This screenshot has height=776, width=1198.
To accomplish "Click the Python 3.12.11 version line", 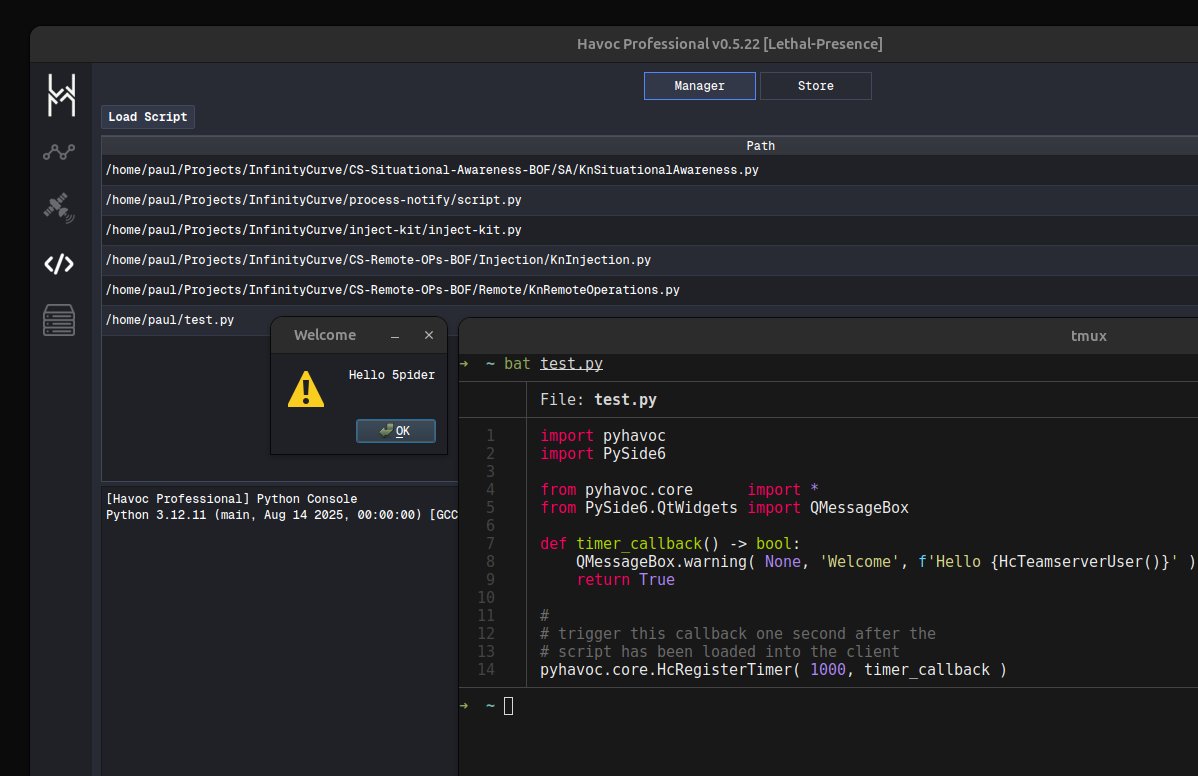I will tap(282, 515).
